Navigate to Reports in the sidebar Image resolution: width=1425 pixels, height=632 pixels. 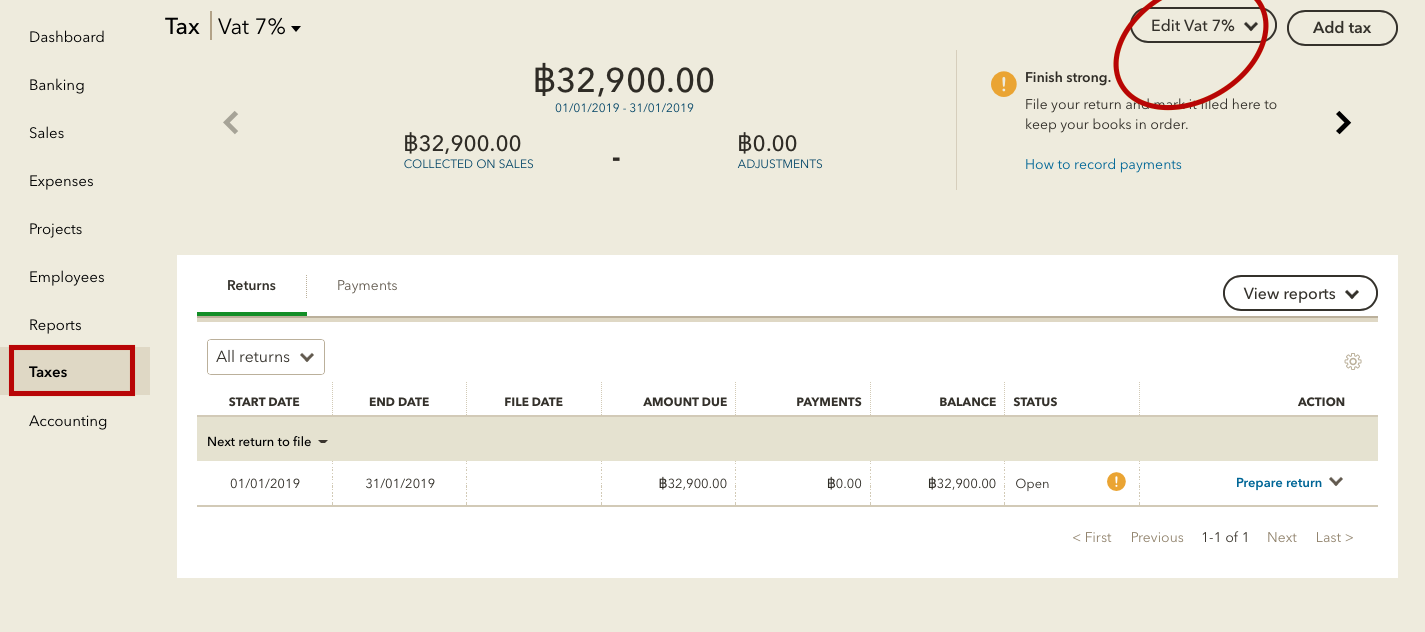coord(55,324)
